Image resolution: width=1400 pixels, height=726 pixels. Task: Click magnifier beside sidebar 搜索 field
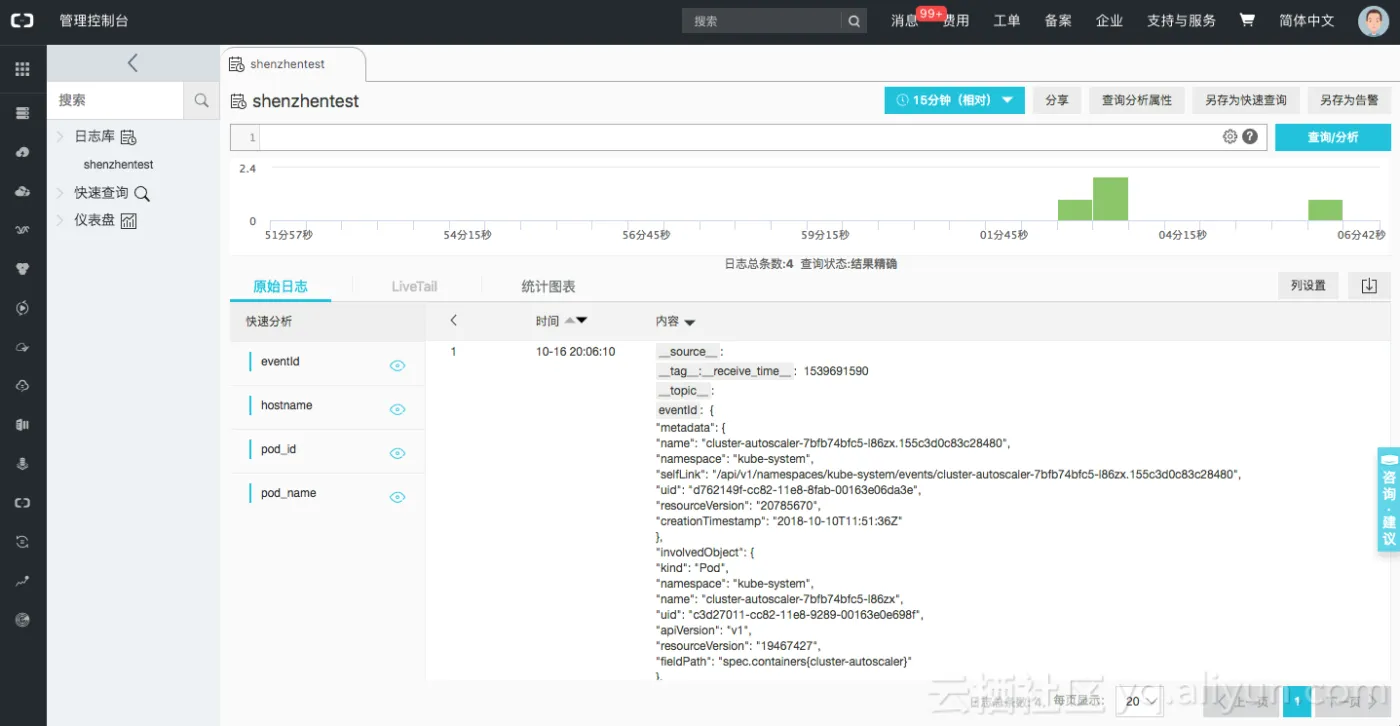[201, 100]
